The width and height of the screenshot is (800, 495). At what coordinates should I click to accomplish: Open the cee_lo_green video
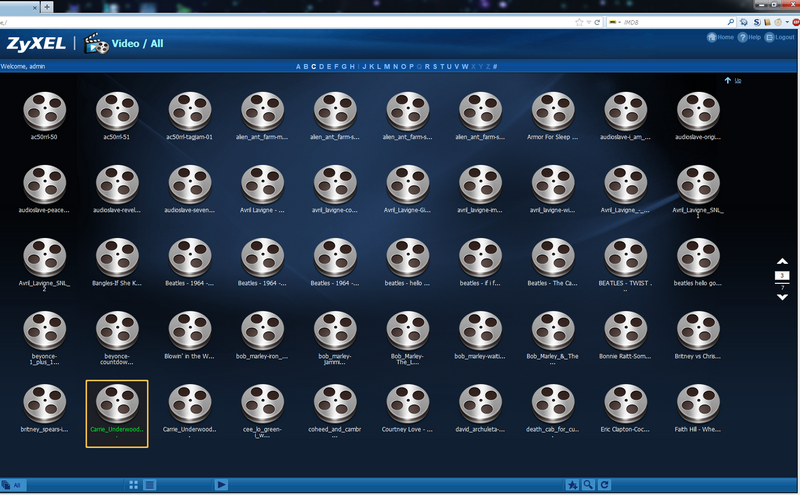(262, 411)
